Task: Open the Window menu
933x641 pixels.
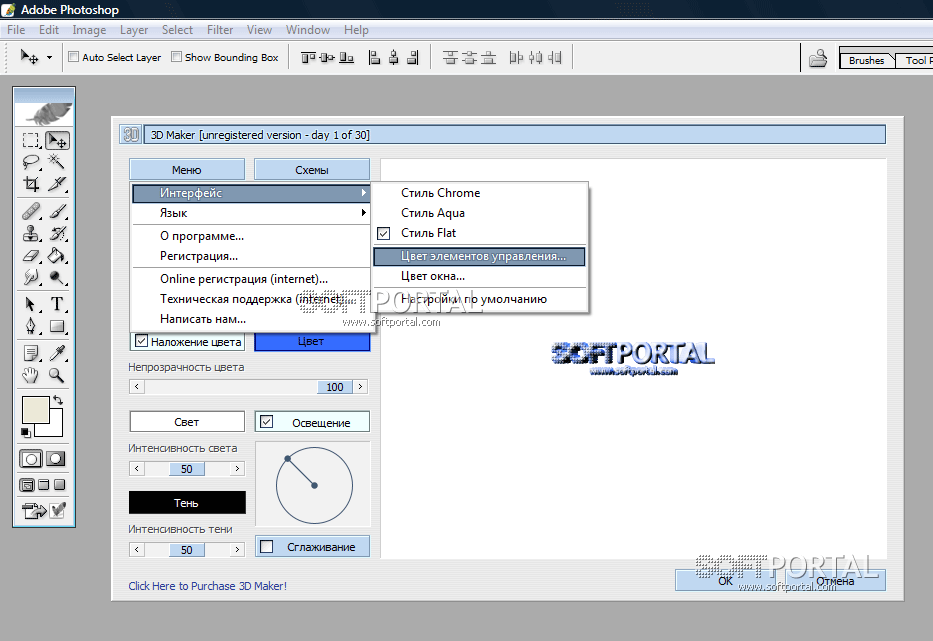Action: point(308,30)
